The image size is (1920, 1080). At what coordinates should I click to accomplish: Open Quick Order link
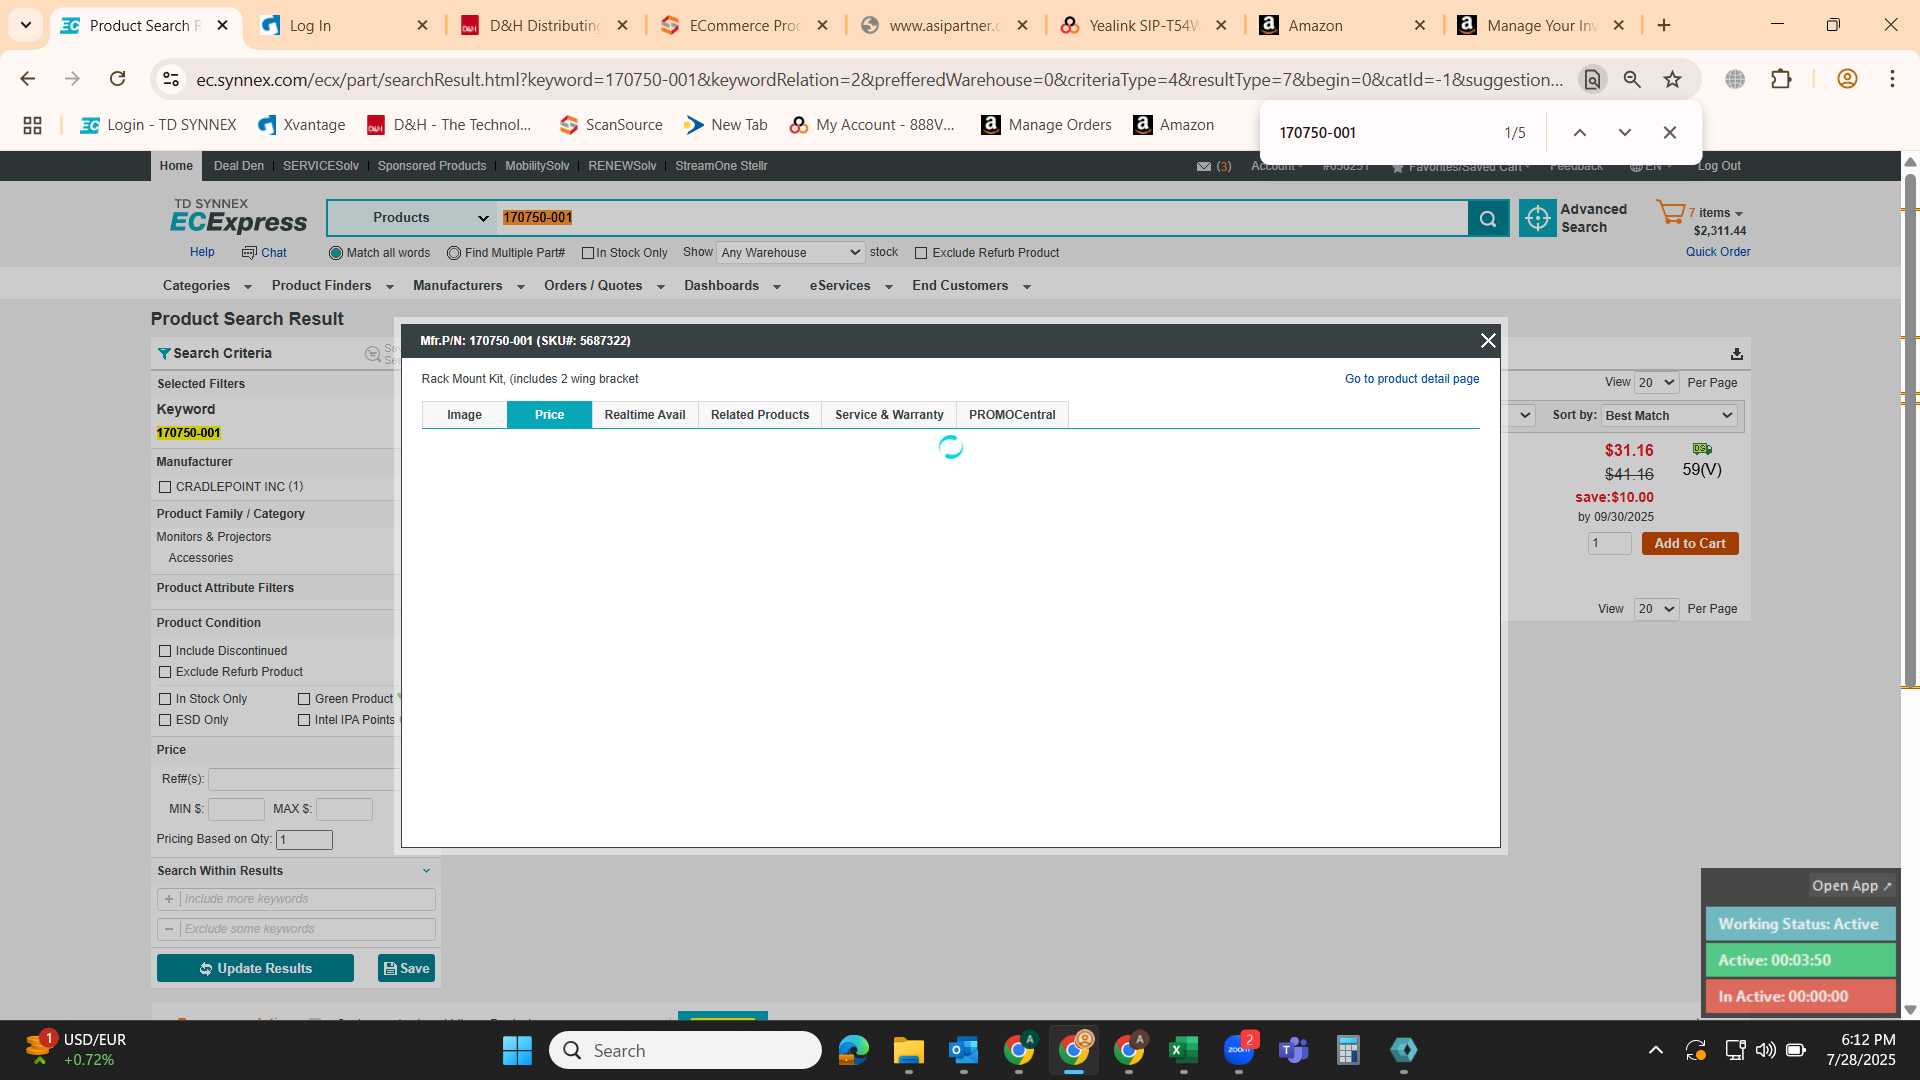[x=1718, y=252]
